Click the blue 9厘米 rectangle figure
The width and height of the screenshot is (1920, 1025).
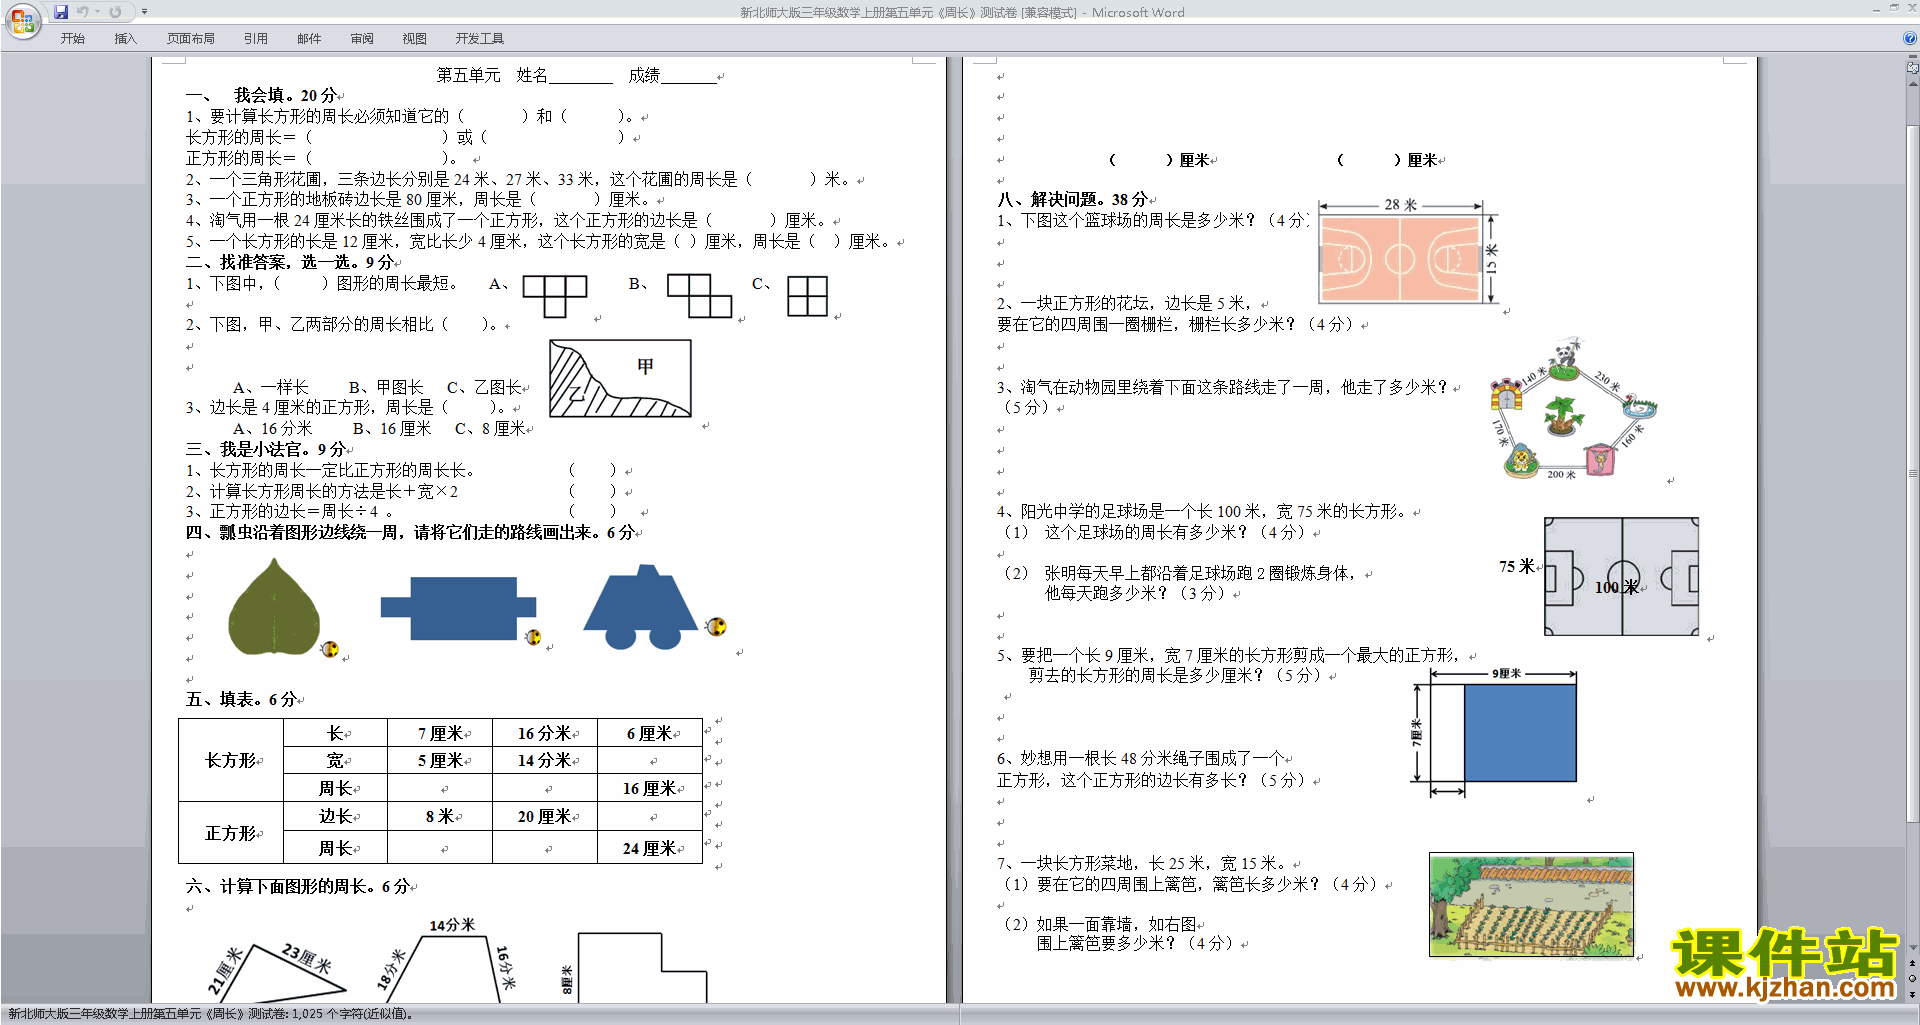coord(1520,733)
